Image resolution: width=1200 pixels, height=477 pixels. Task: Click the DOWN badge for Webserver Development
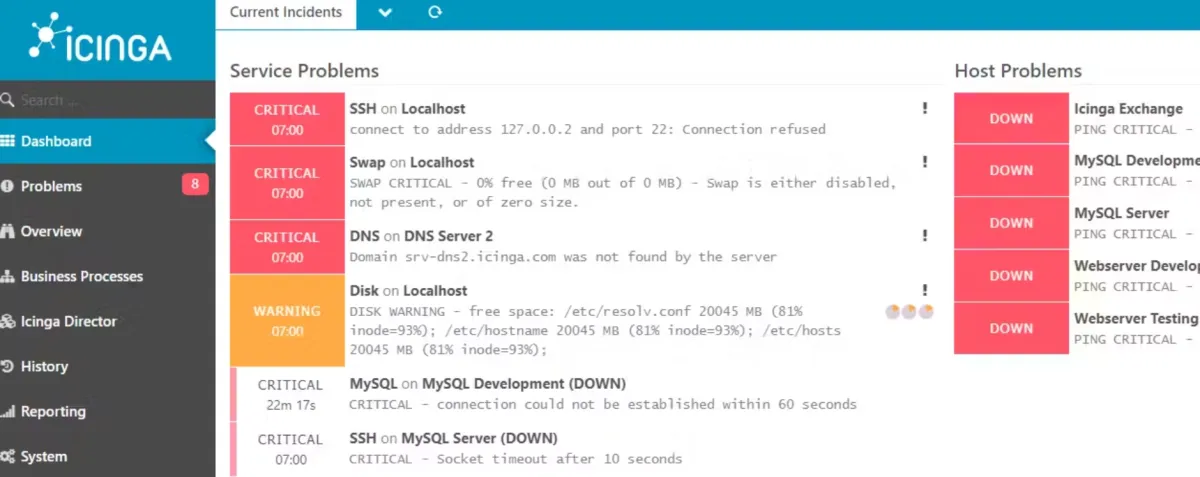[1011, 275]
